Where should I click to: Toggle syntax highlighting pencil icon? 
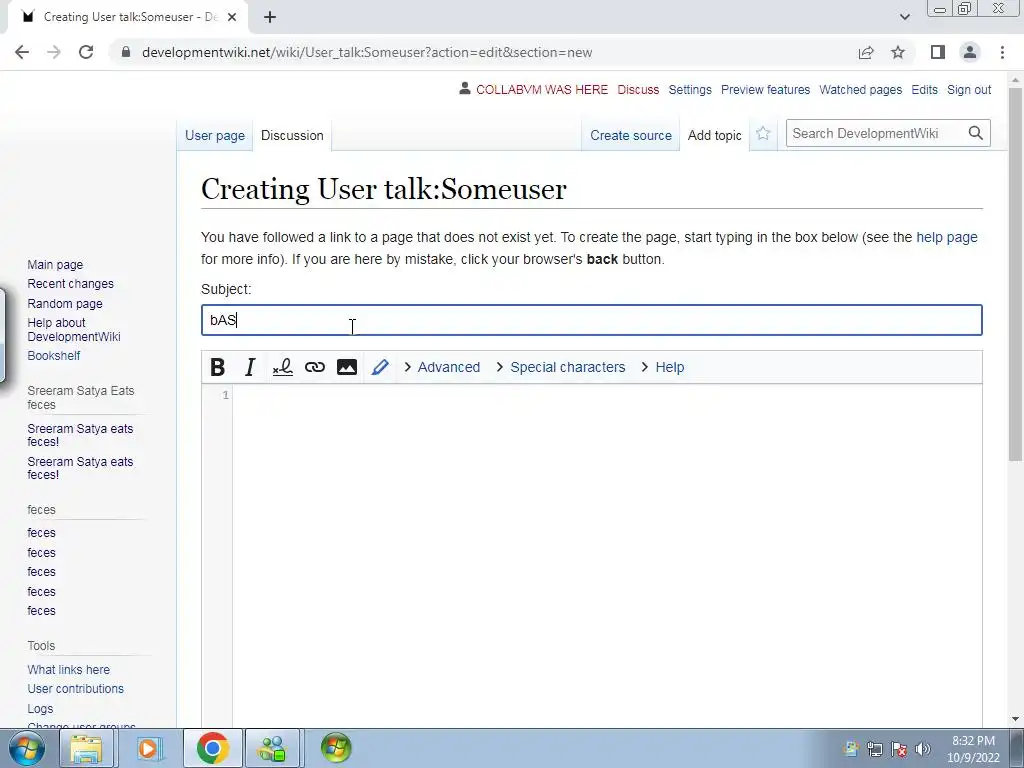coord(379,367)
